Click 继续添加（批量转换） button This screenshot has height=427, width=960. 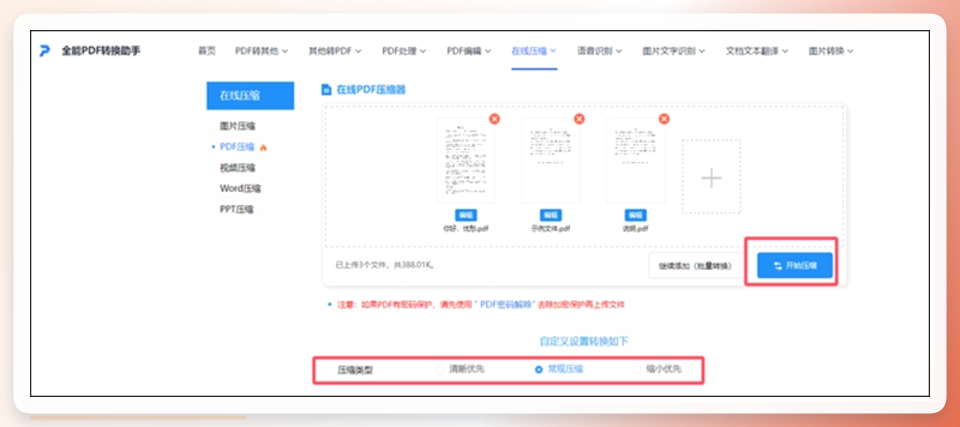[x=694, y=266]
